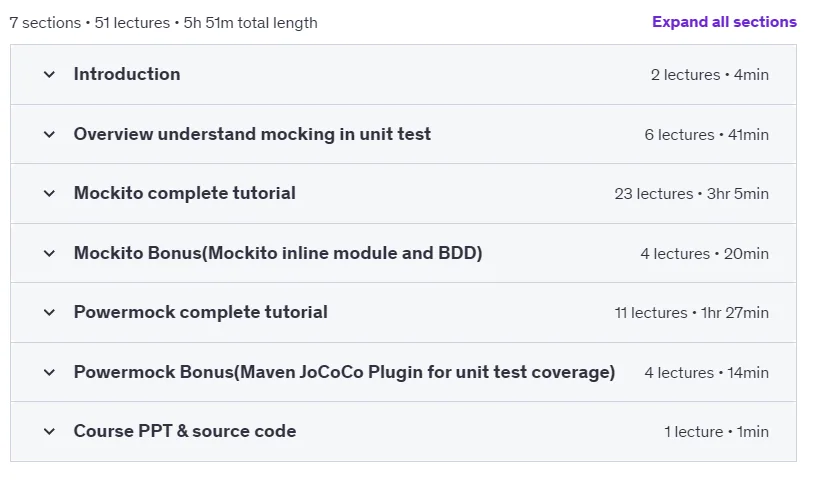Image resolution: width=817 pixels, height=482 pixels.
Task: Select the Introduction section title
Action: pos(127,74)
